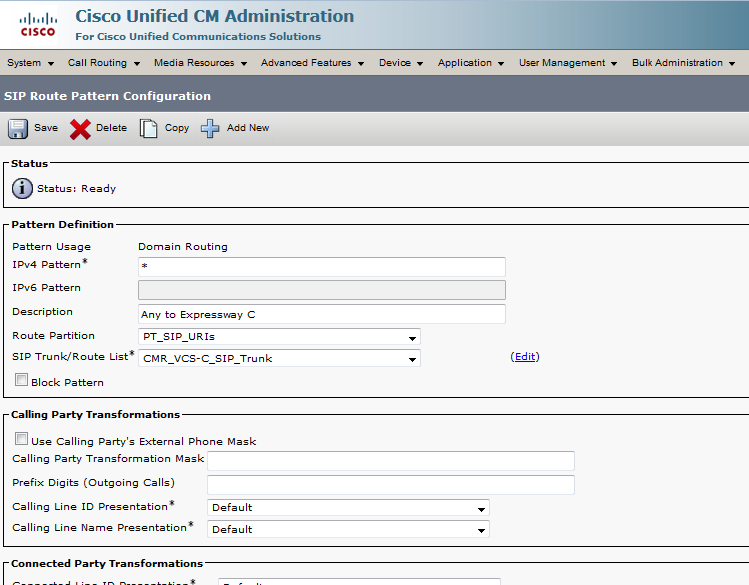The width and height of the screenshot is (749, 585).
Task: Open the Calling Line Name Presentation dropdown
Action: [348, 529]
